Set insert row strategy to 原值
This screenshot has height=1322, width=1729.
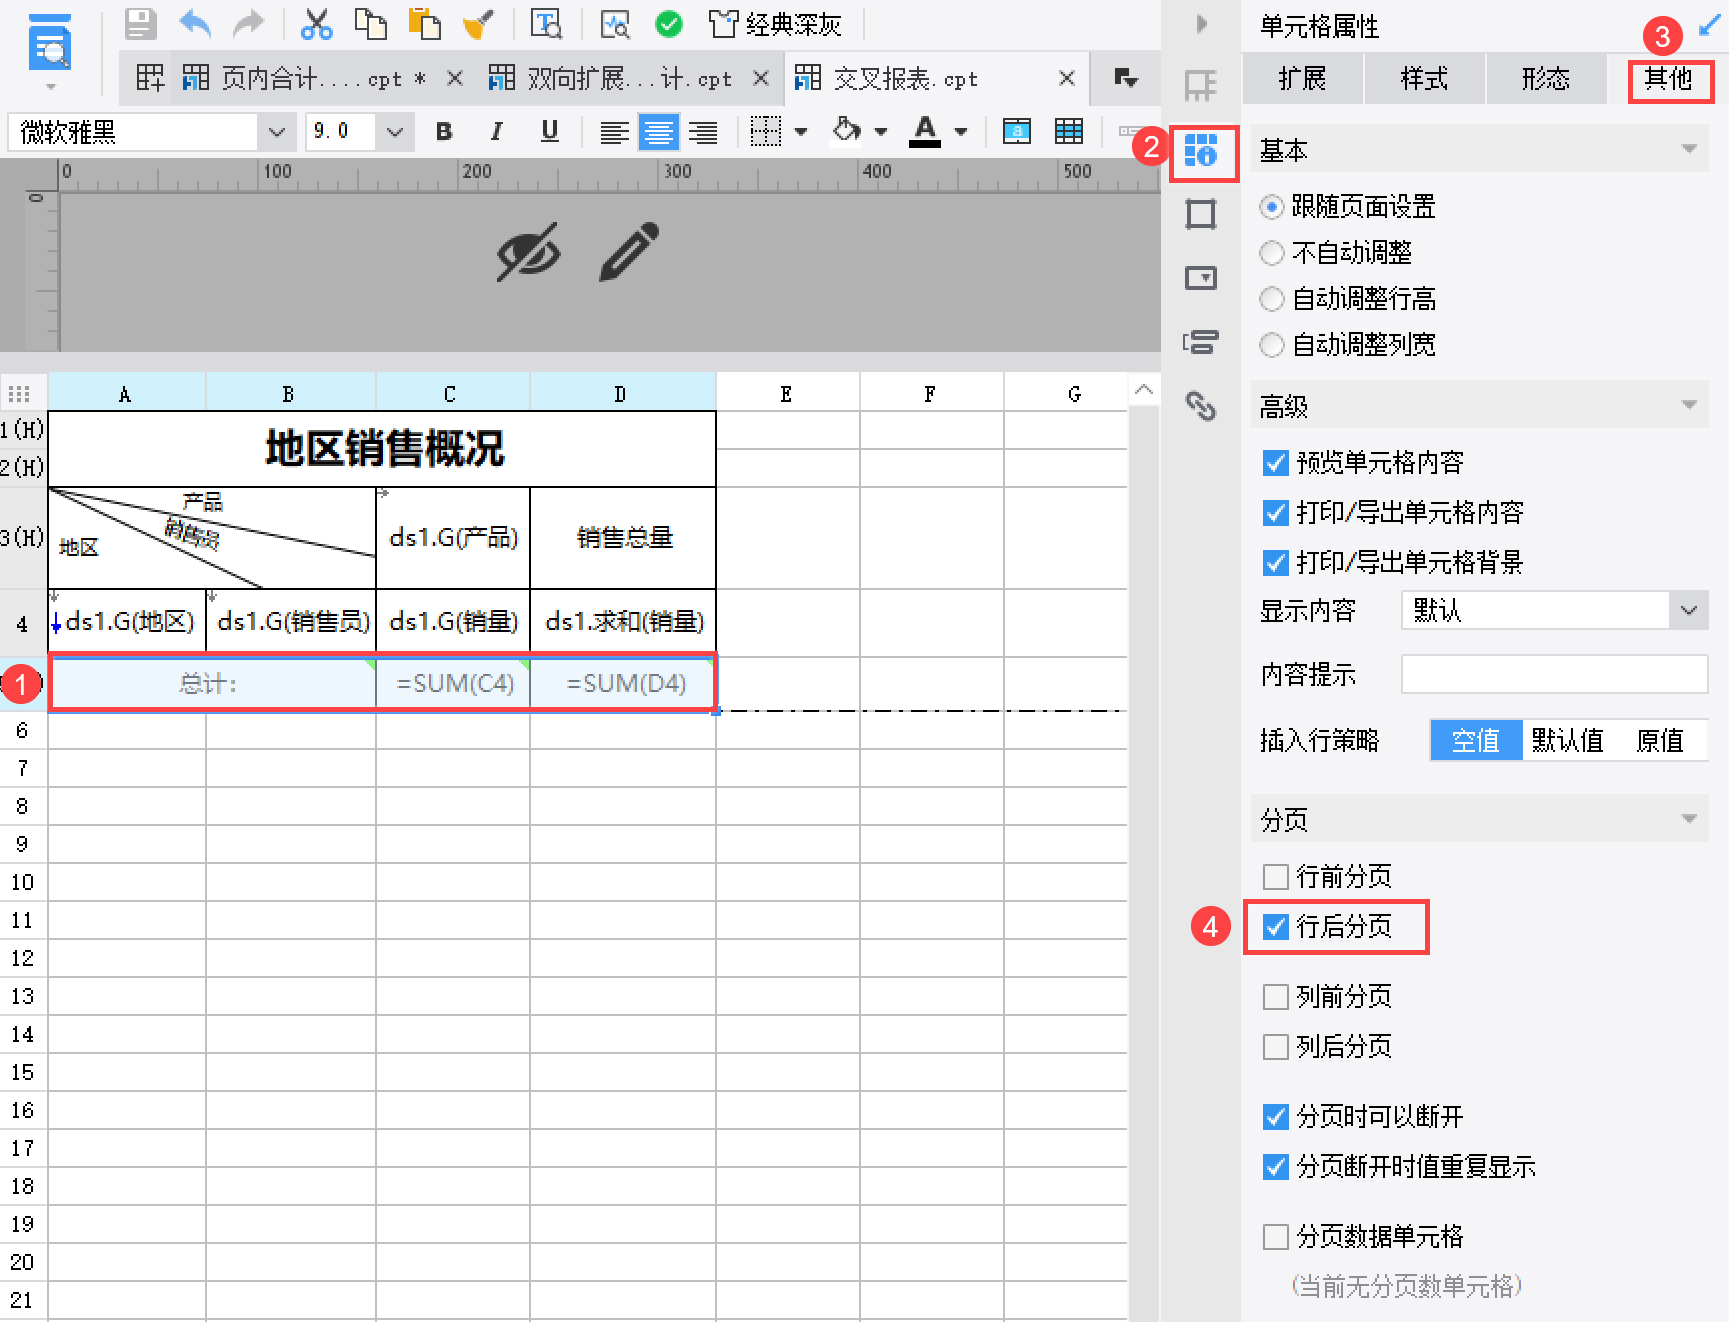(1660, 741)
